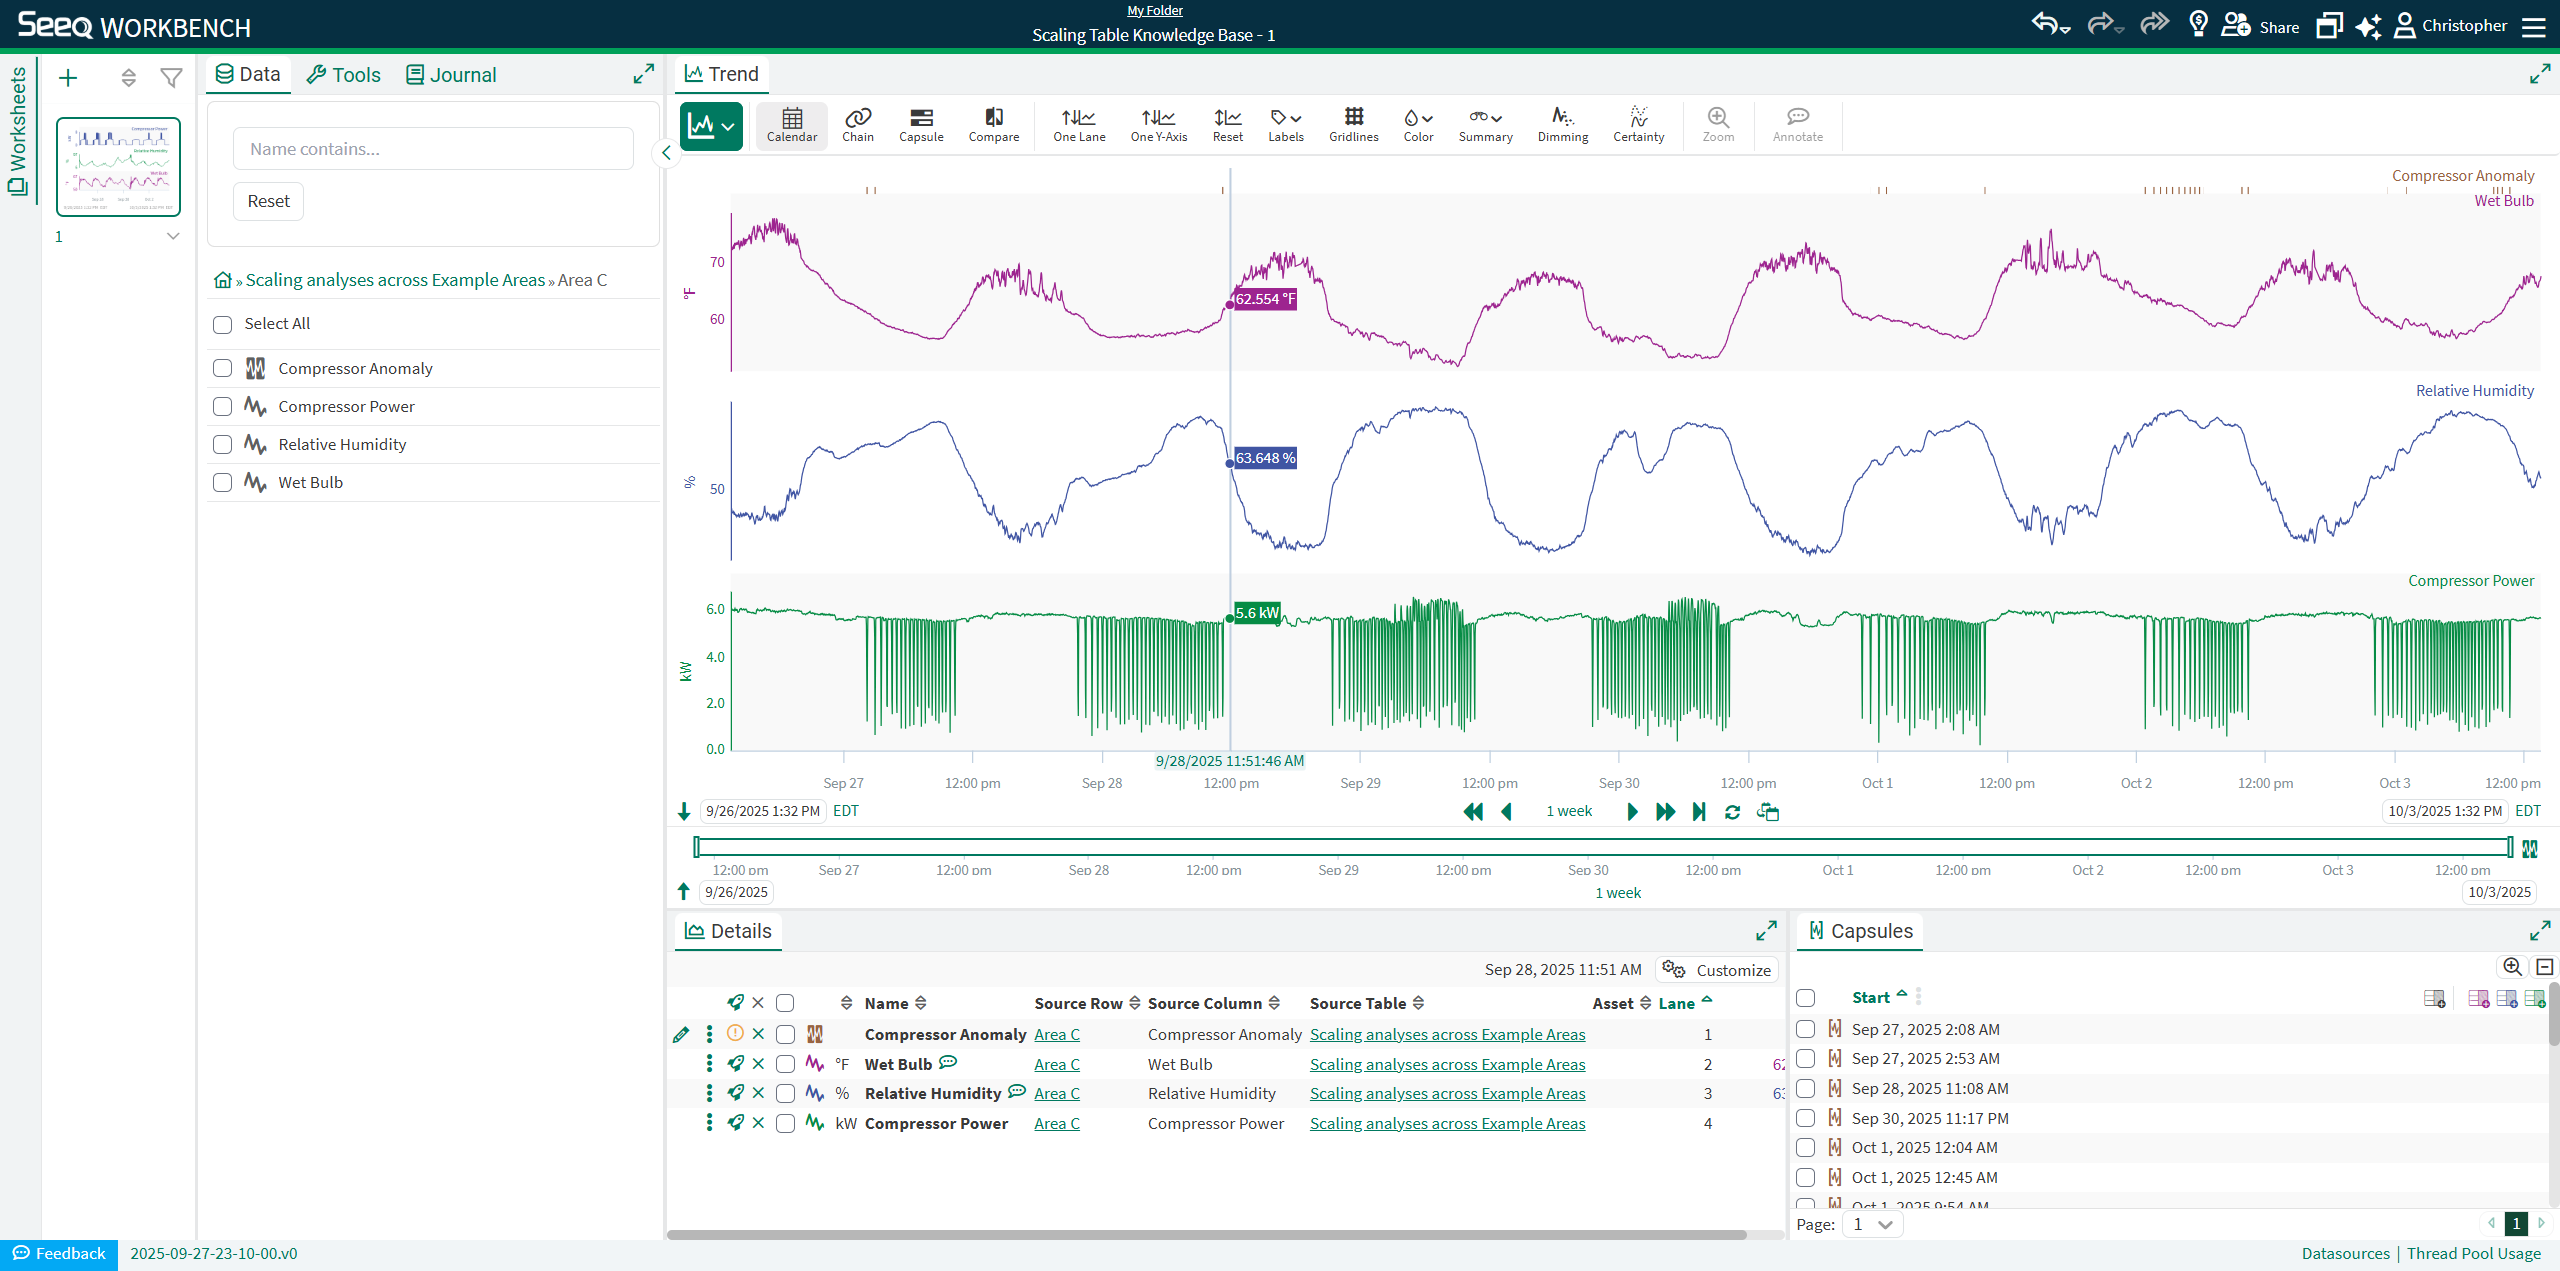Expand the Labels dropdown
The height and width of the screenshot is (1271, 2560).
pos(1285,125)
